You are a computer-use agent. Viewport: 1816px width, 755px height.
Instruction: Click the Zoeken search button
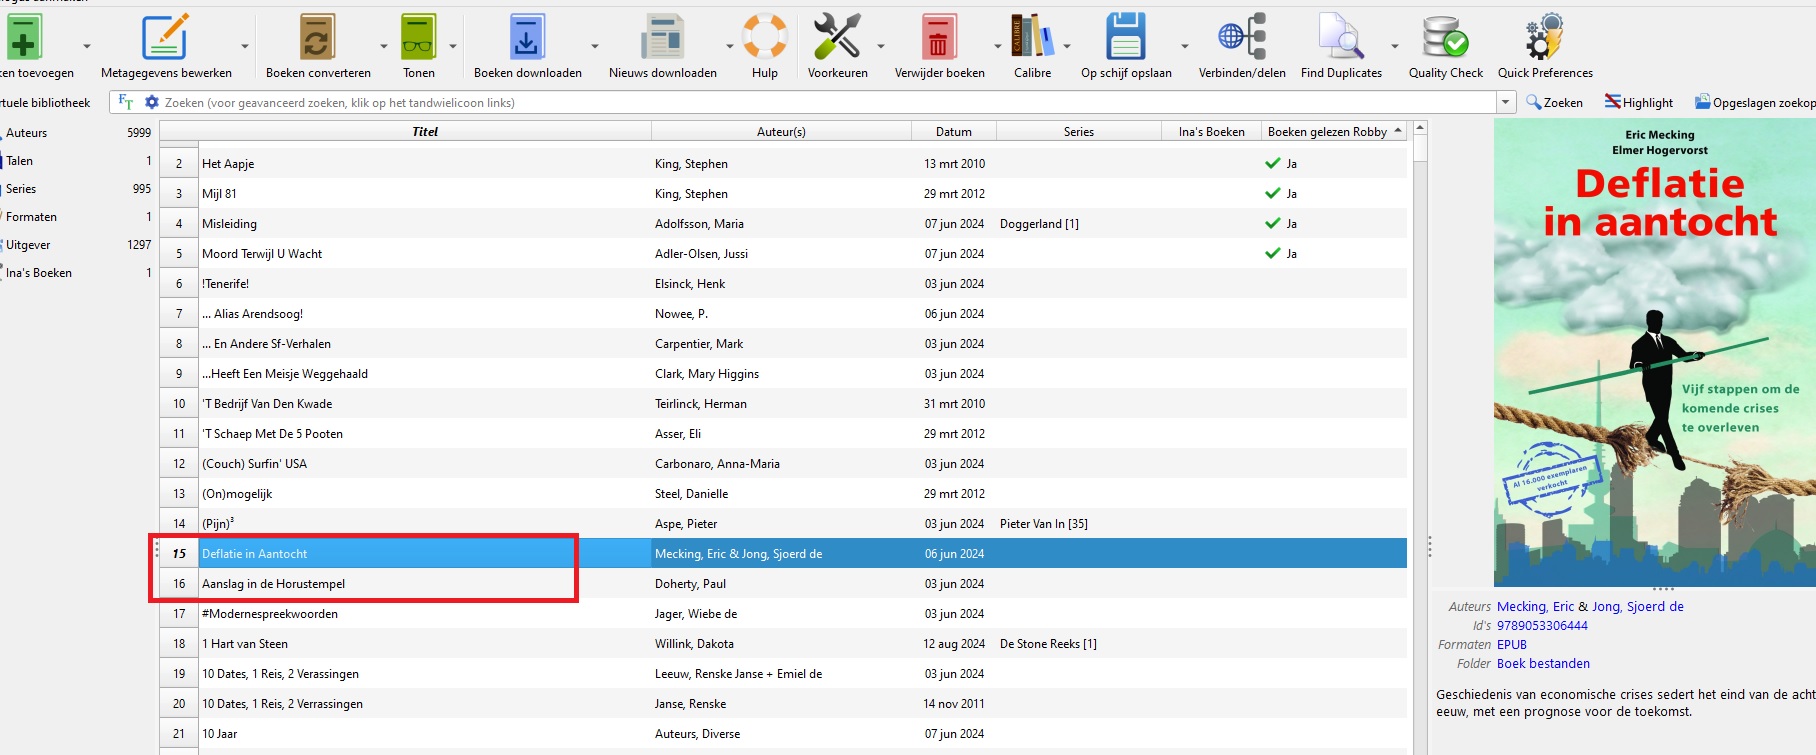coord(1555,102)
